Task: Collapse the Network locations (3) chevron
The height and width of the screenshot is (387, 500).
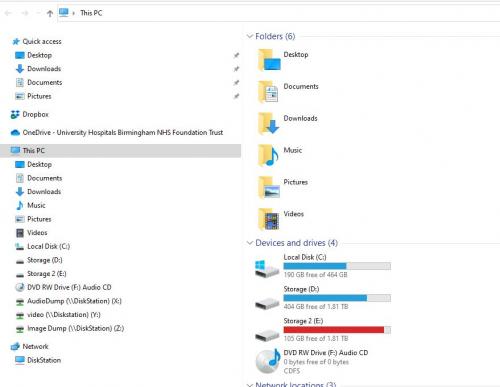Action: coord(250,385)
